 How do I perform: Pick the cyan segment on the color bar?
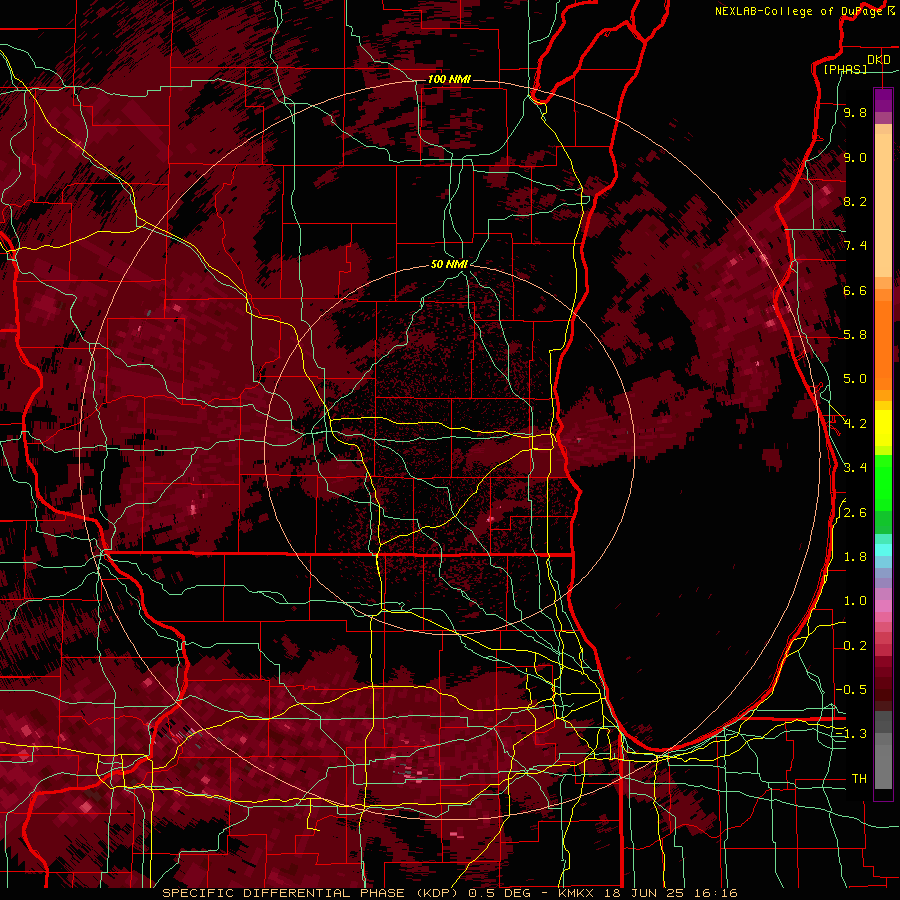(x=883, y=550)
